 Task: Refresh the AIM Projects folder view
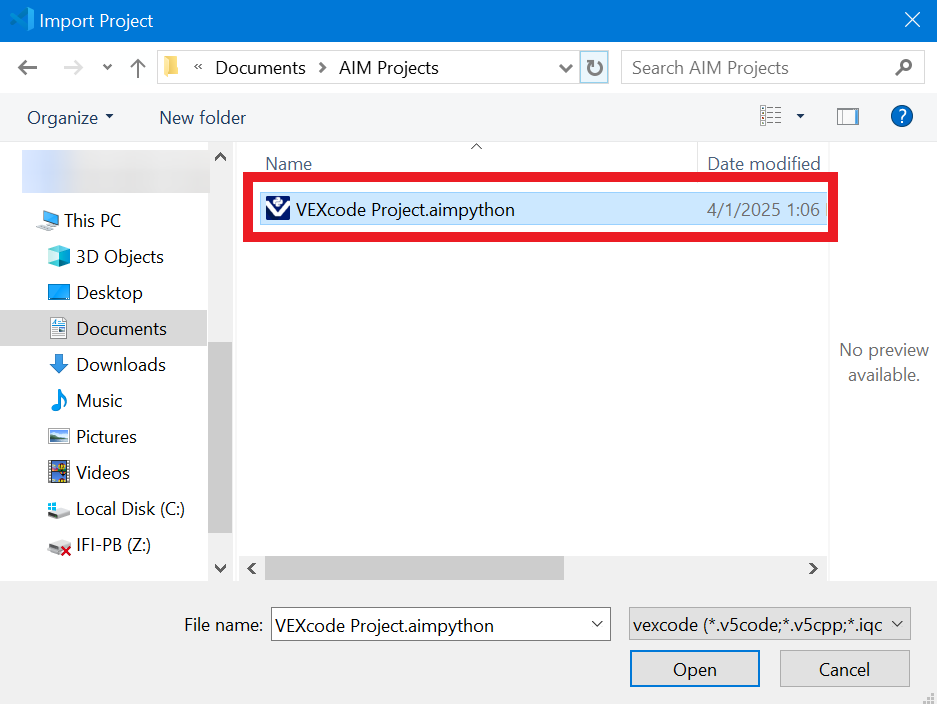click(x=592, y=67)
